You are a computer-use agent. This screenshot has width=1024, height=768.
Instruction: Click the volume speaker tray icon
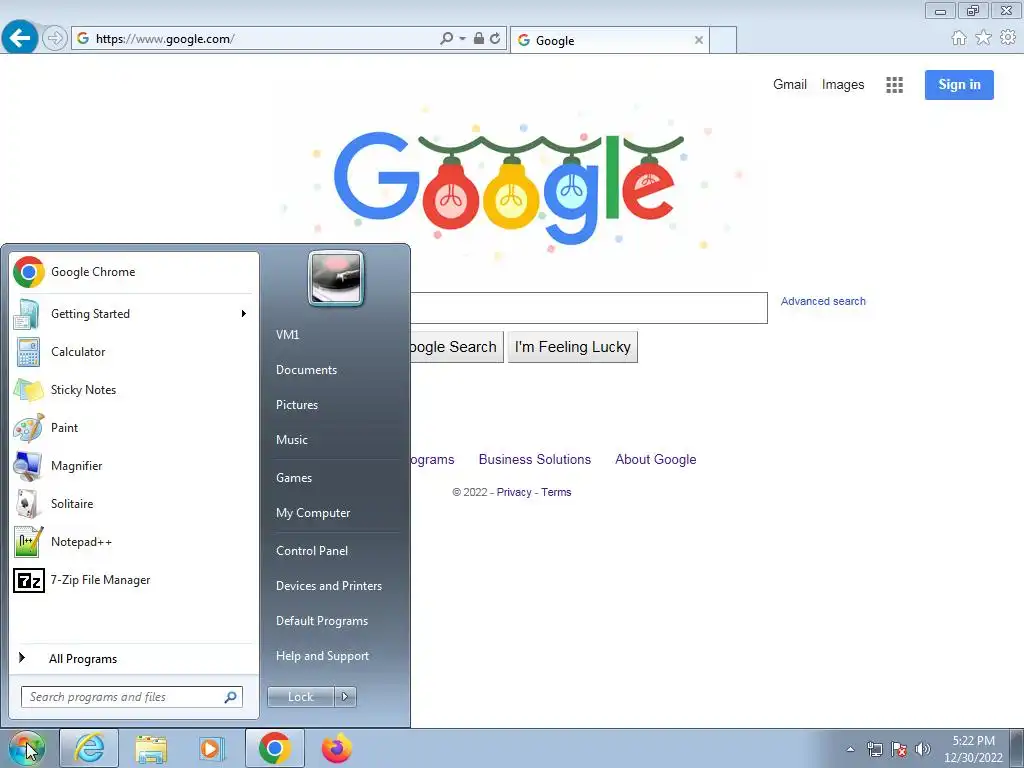click(x=923, y=749)
